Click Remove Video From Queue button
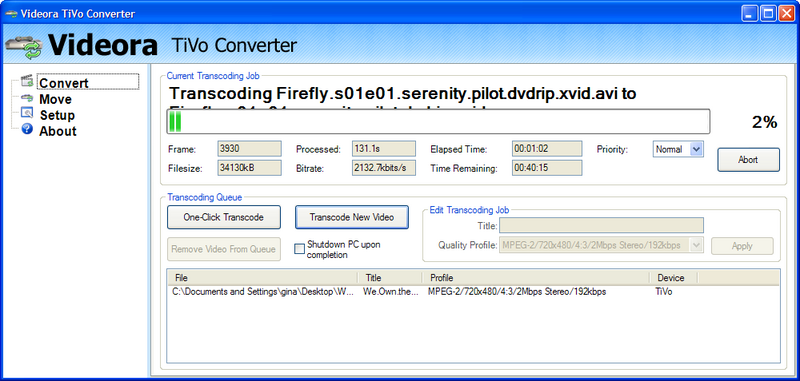The image size is (800, 381). pos(223,249)
